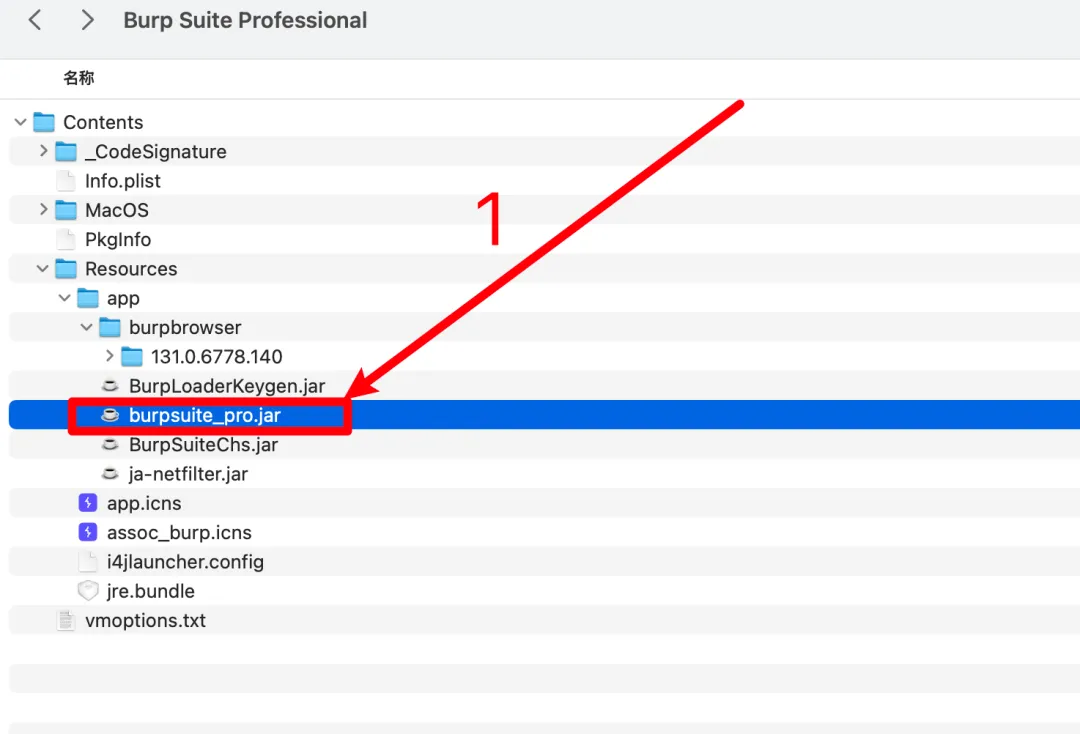Select the burpsuite_pro.jar file name

click(x=205, y=416)
